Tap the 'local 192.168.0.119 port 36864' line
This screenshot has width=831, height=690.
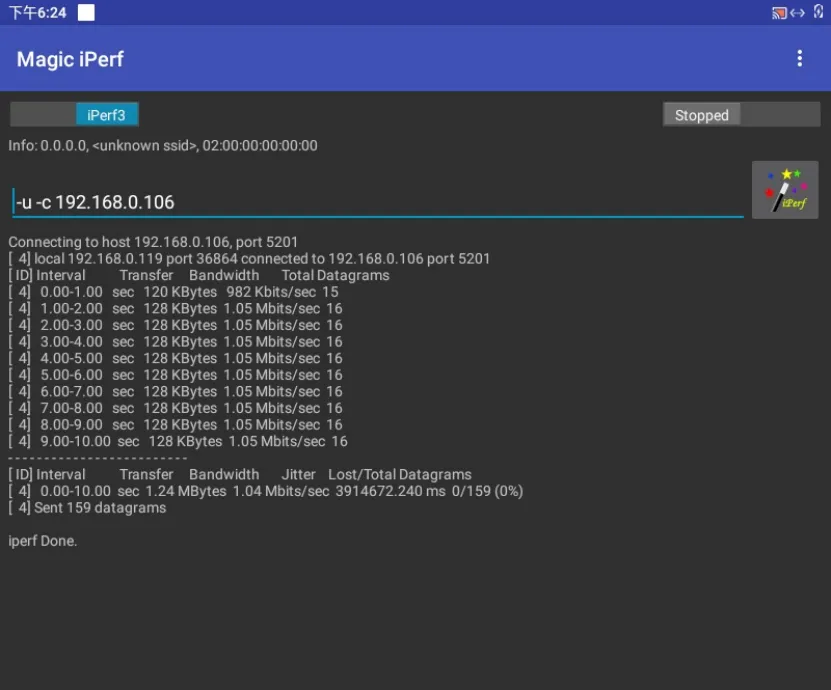tap(249, 259)
